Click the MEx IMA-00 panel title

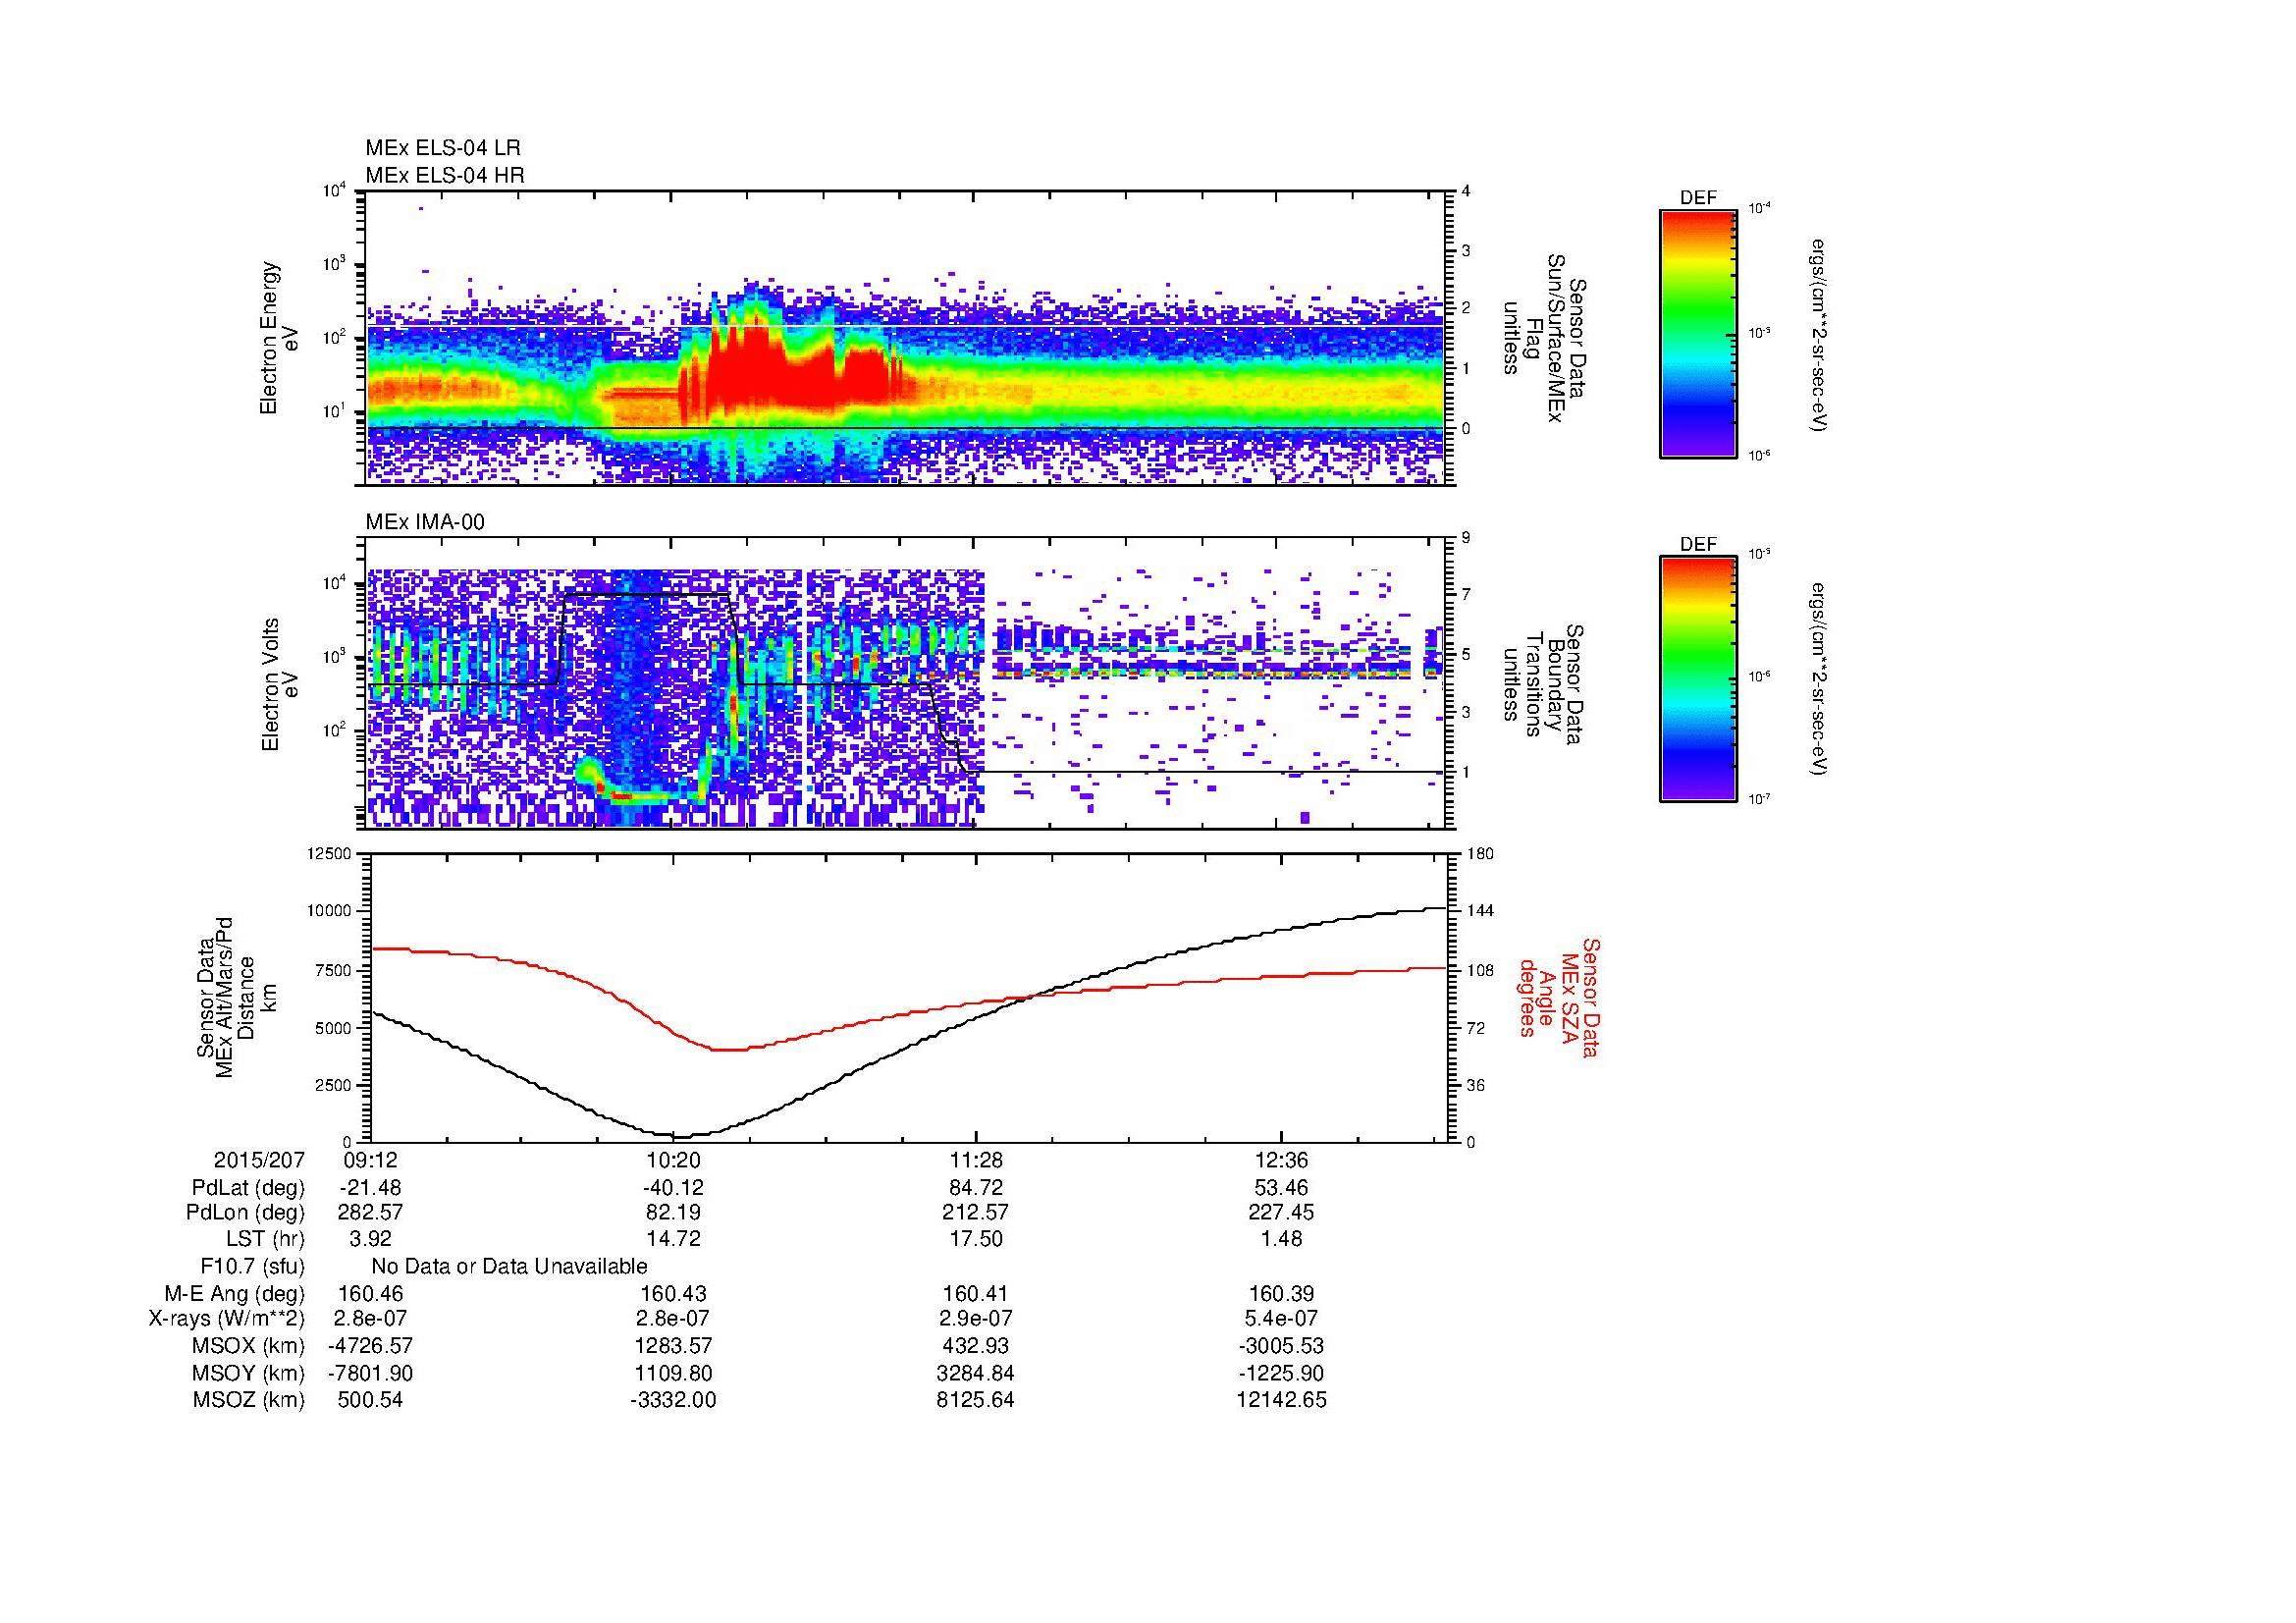(x=425, y=522)
